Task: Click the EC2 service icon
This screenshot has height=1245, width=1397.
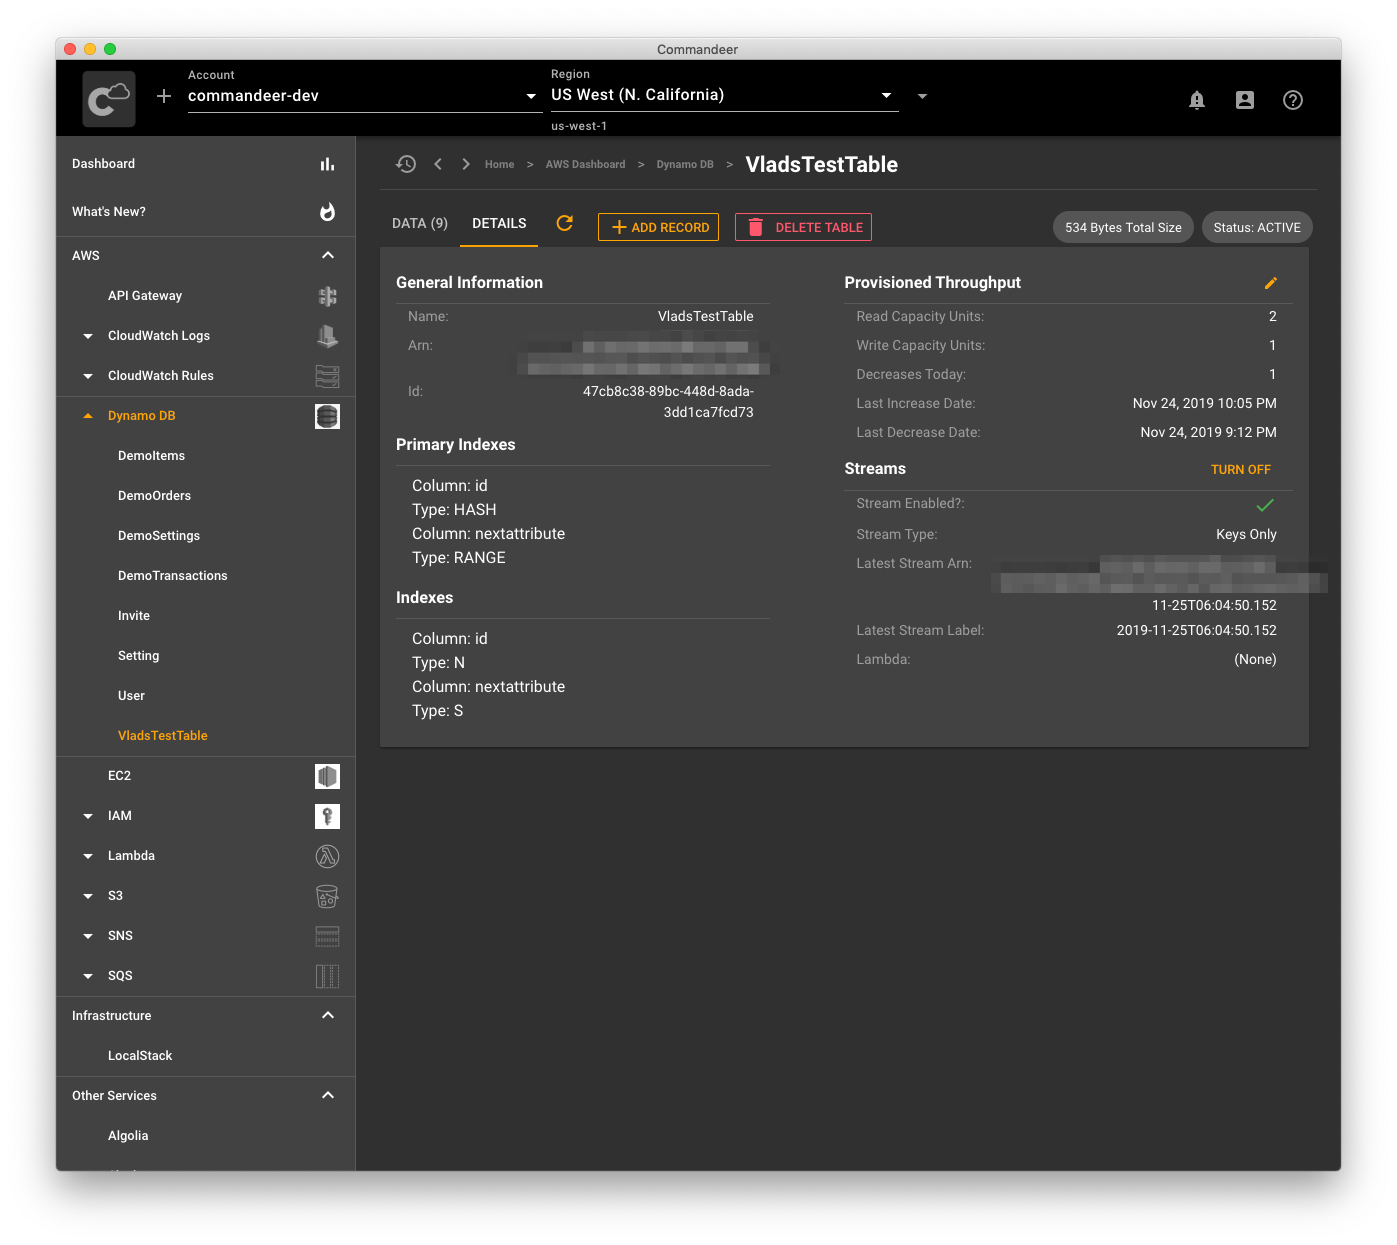Action: point(327,776)
